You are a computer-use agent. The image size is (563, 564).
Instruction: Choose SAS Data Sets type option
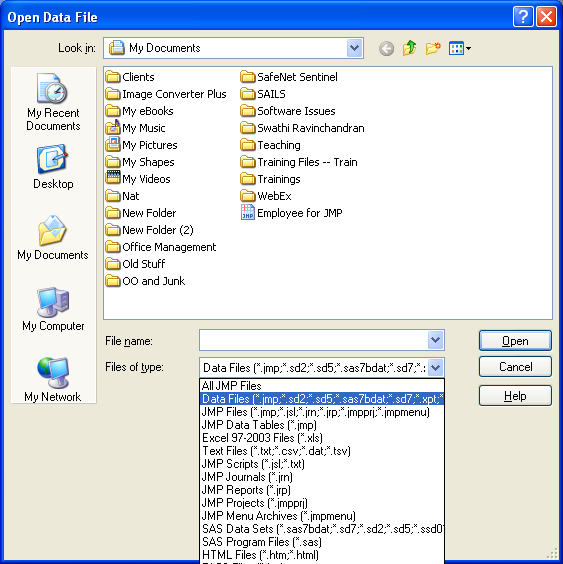point(322,529)
